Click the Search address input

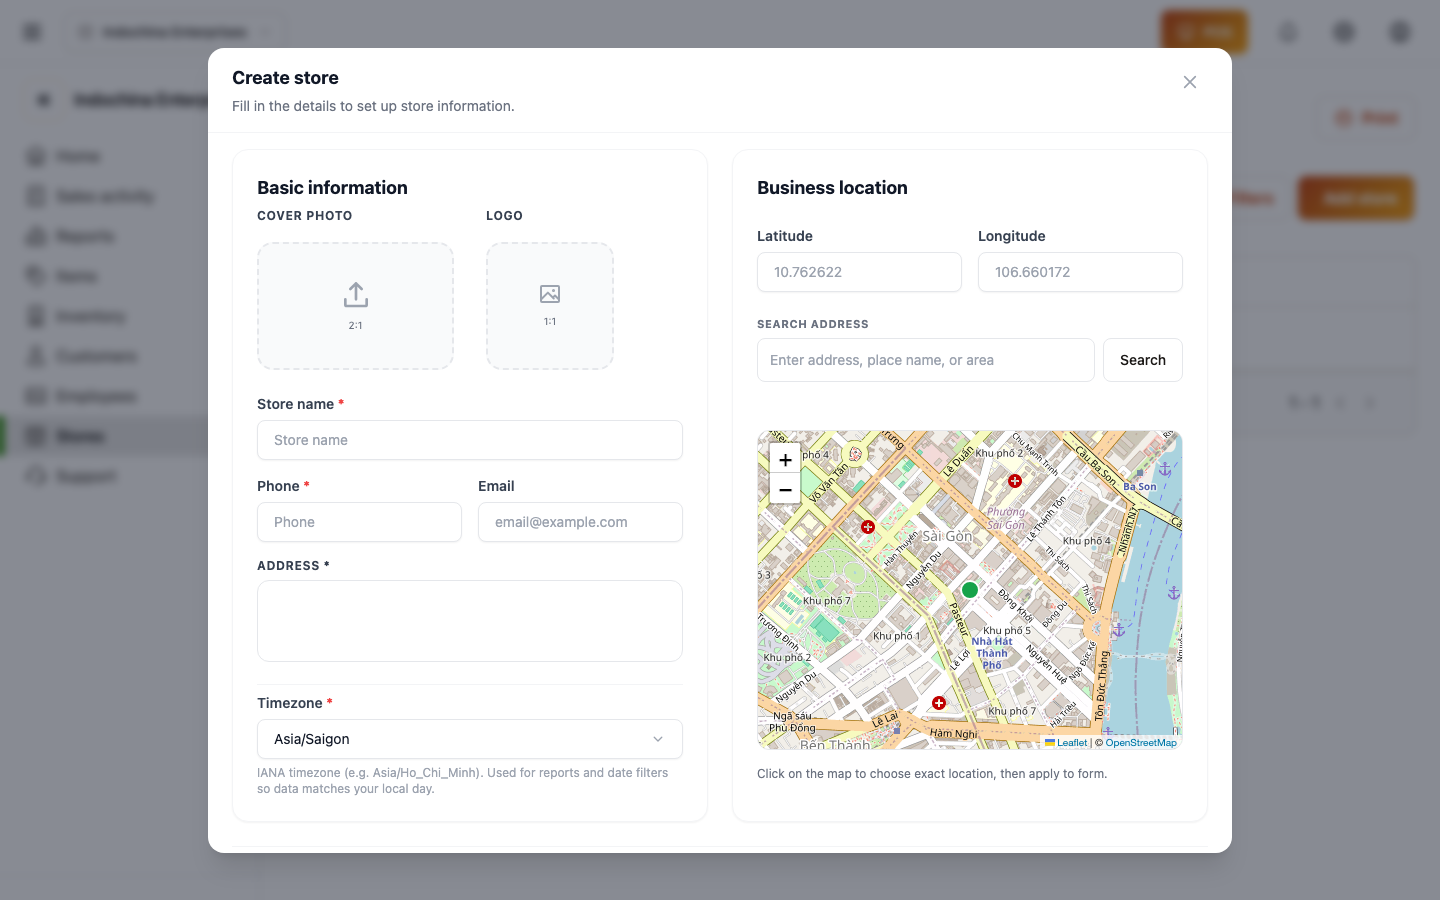[x=926, y=360]
